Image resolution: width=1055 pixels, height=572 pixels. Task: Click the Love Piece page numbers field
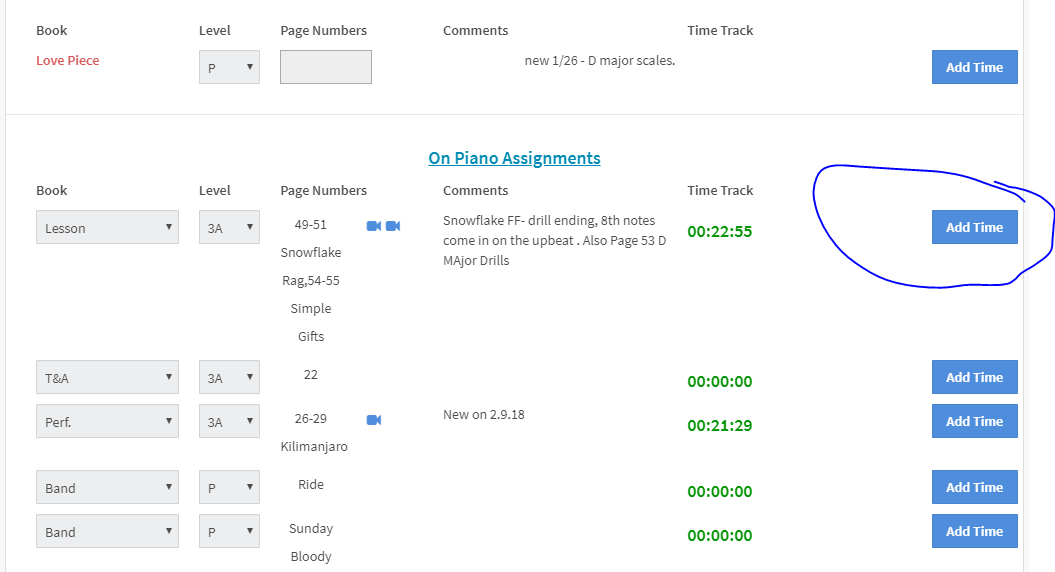coord(326,67)
